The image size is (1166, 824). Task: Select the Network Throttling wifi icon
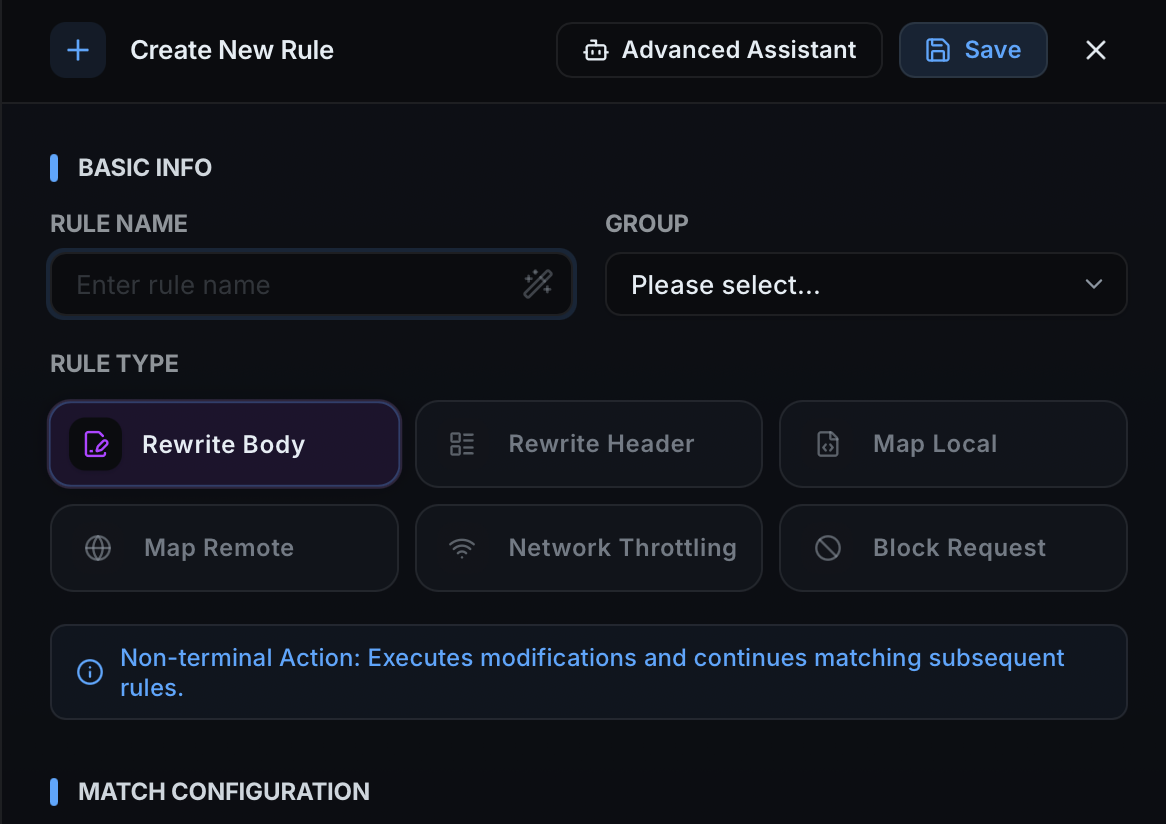coord(461,547)
